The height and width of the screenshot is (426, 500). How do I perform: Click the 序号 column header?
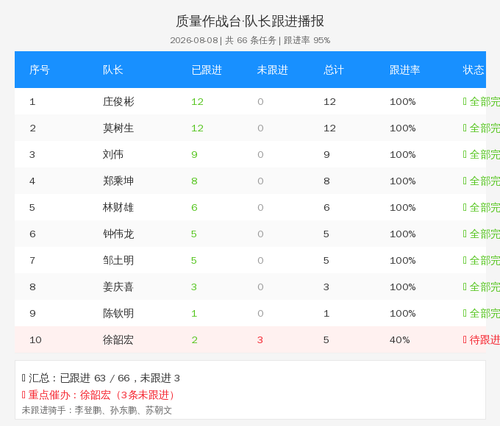tap(39, 70)
